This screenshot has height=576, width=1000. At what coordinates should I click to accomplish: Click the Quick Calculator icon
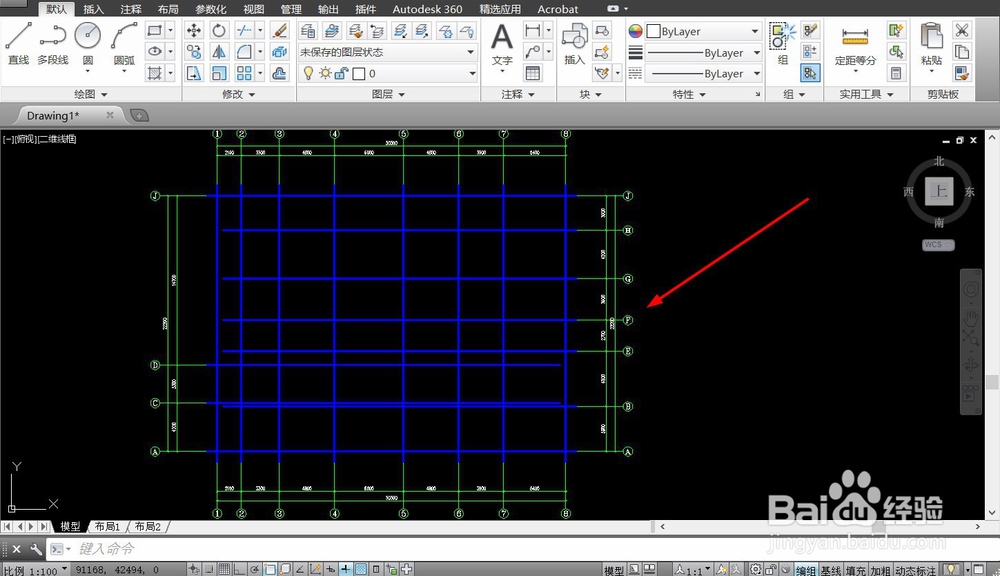pos(896,73)
